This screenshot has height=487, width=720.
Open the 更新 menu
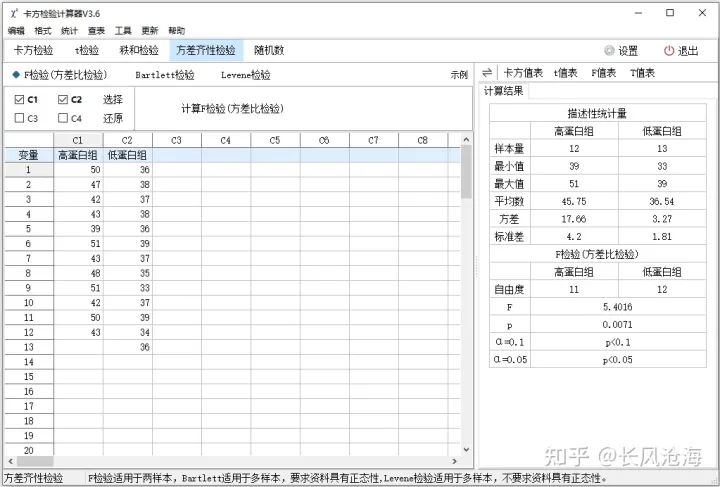click(150, 31)
